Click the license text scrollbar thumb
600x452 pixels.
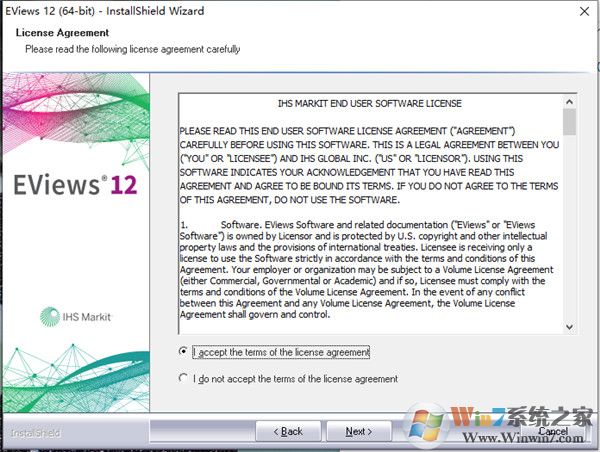[x=569, y=122]
